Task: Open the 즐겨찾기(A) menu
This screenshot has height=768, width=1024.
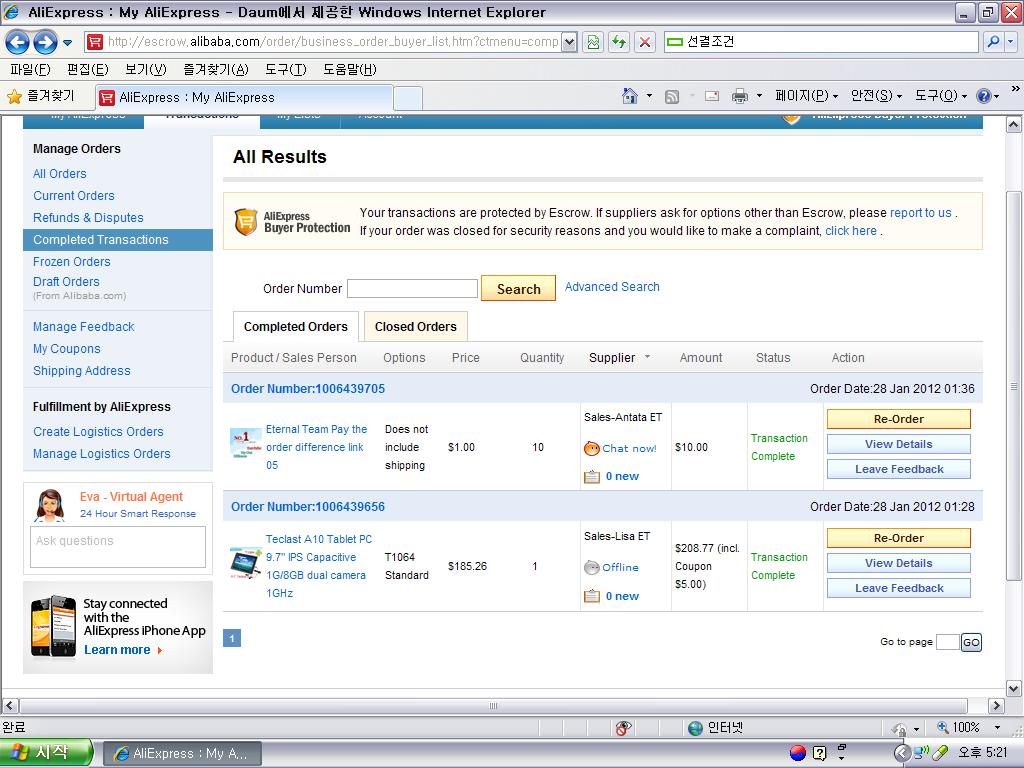Action: coord(216,69)
